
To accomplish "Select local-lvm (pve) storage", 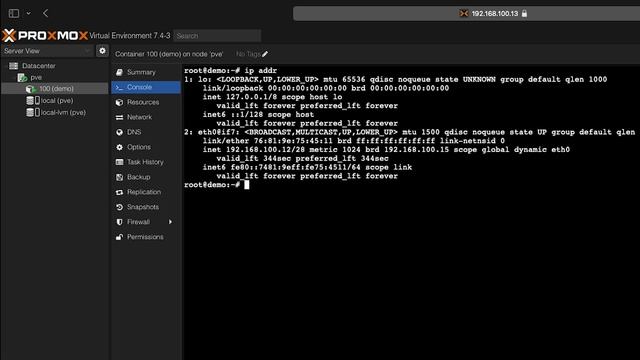I will 63,112.
